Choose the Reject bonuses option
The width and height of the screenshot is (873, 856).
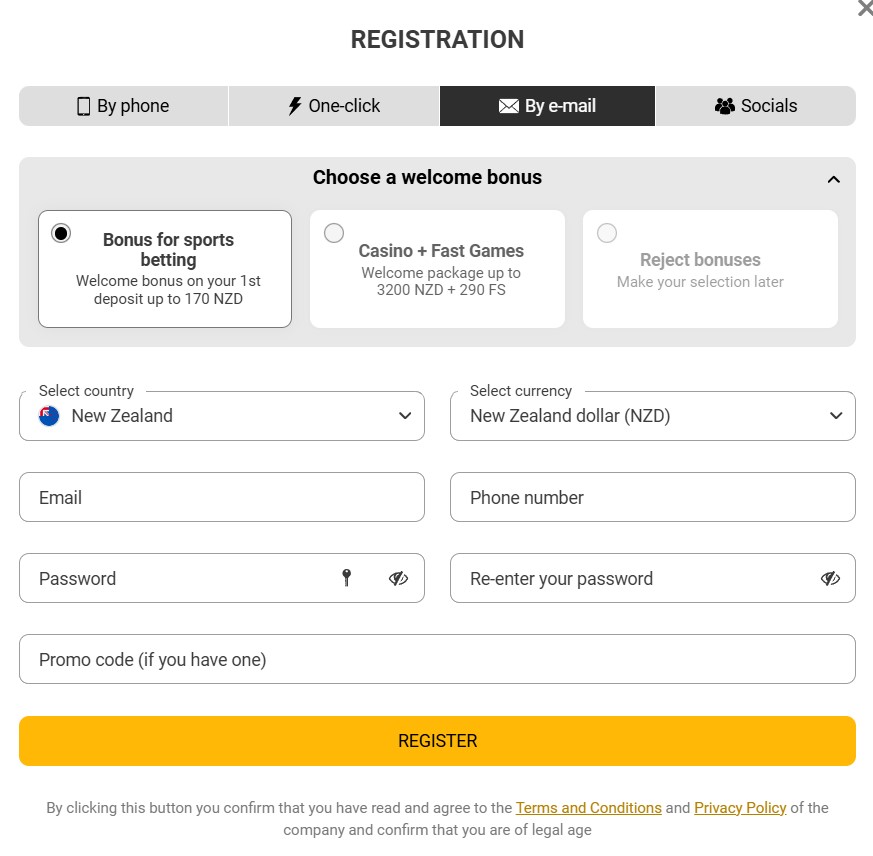(607, 232)
